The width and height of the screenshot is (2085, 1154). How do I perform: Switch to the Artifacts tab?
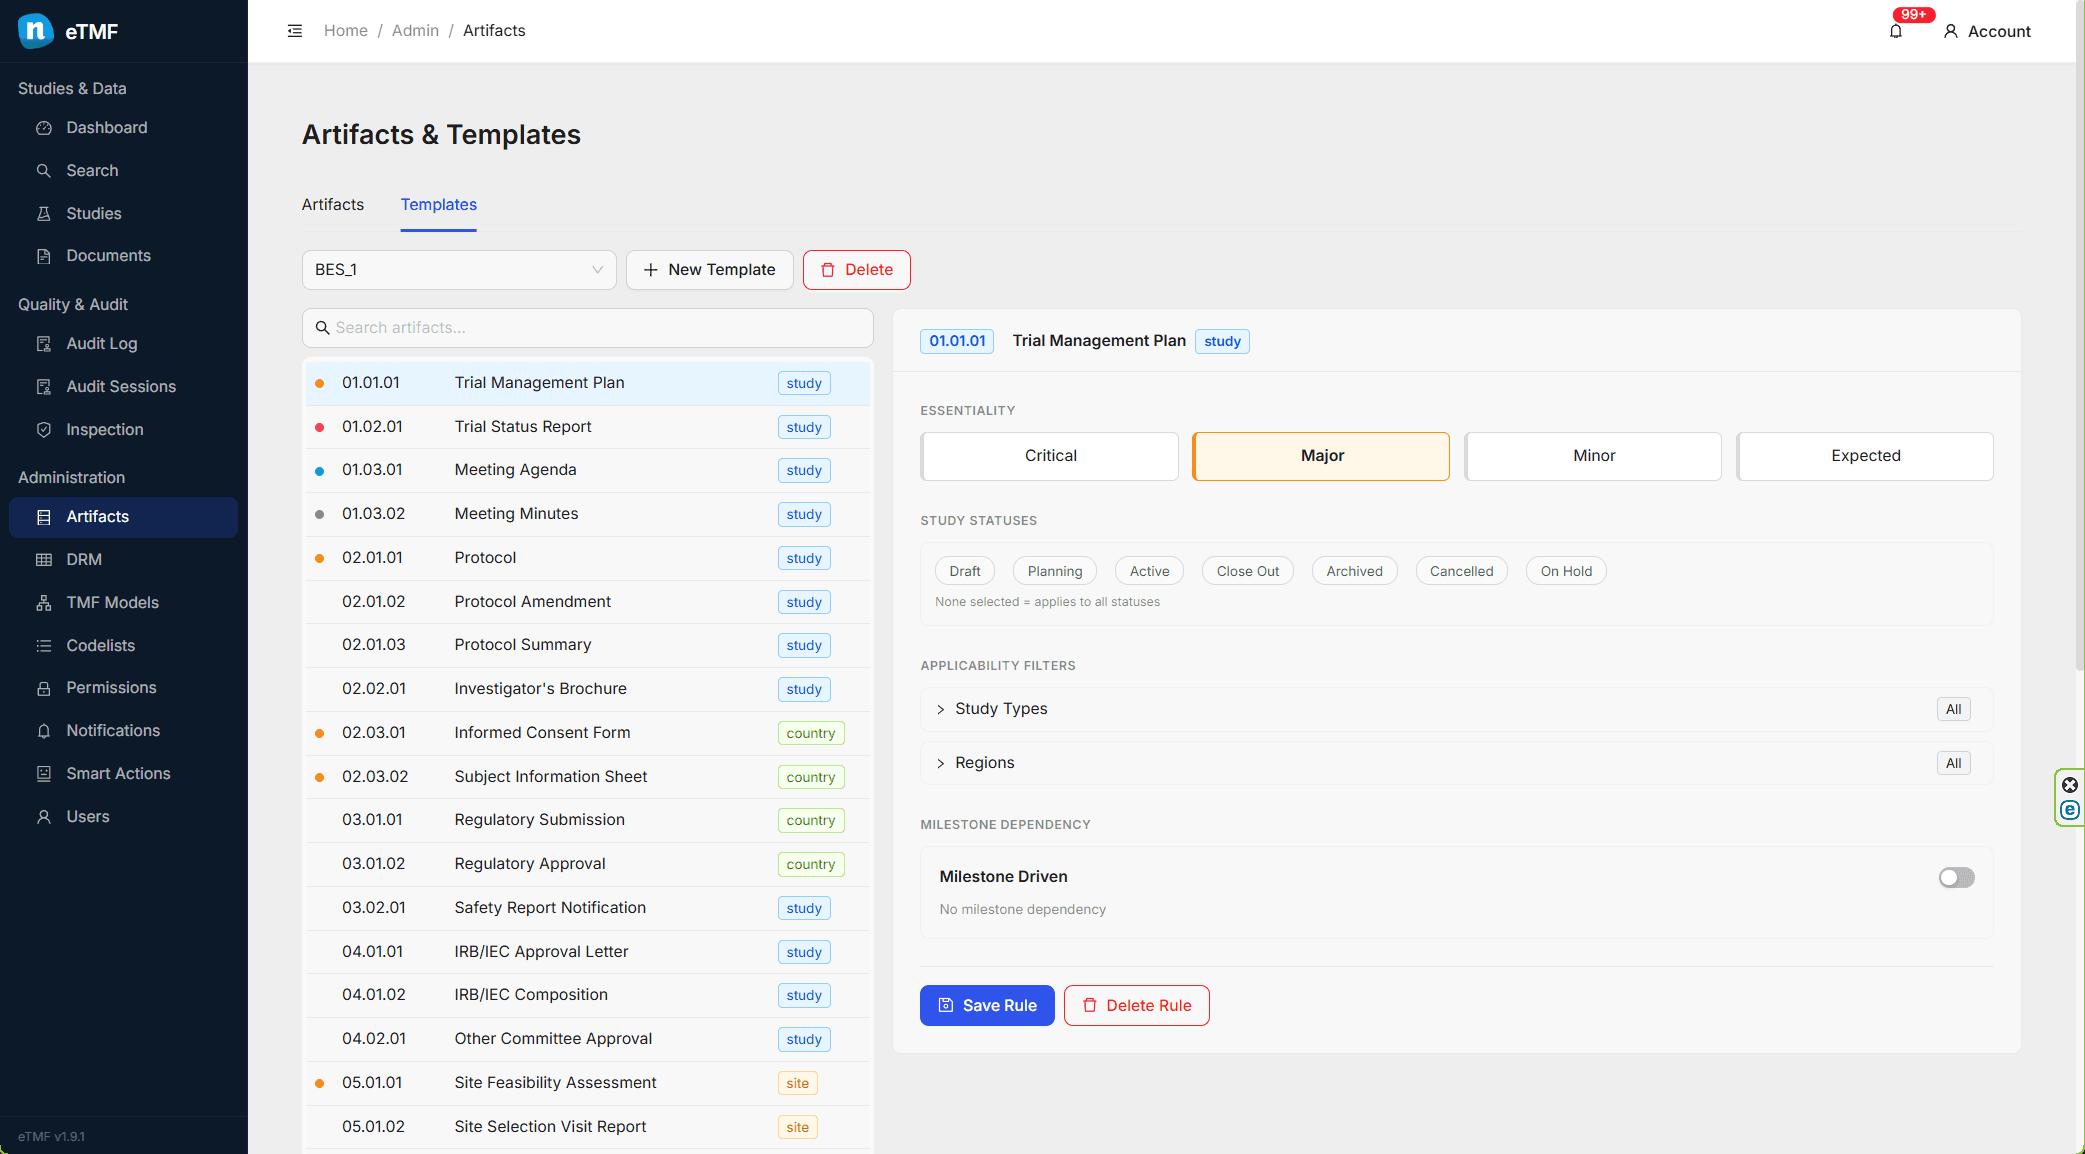coord(333,205)
